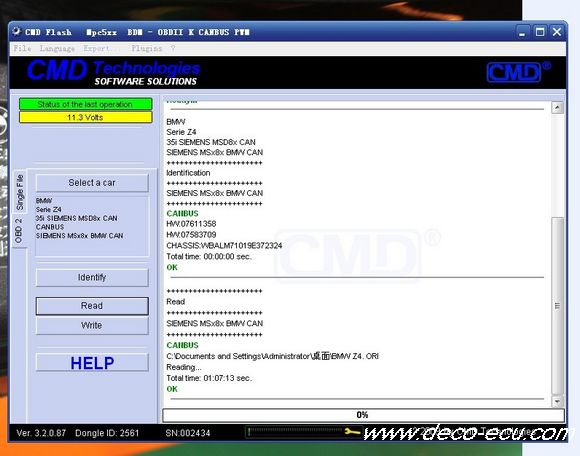580x456 pixels.
Task: Close the CMD Flash window
Action: click(x=557, y=32)
